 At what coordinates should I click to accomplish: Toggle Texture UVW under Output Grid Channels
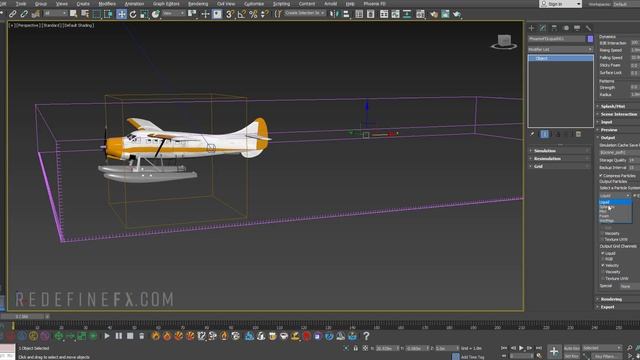pos(603,278)
